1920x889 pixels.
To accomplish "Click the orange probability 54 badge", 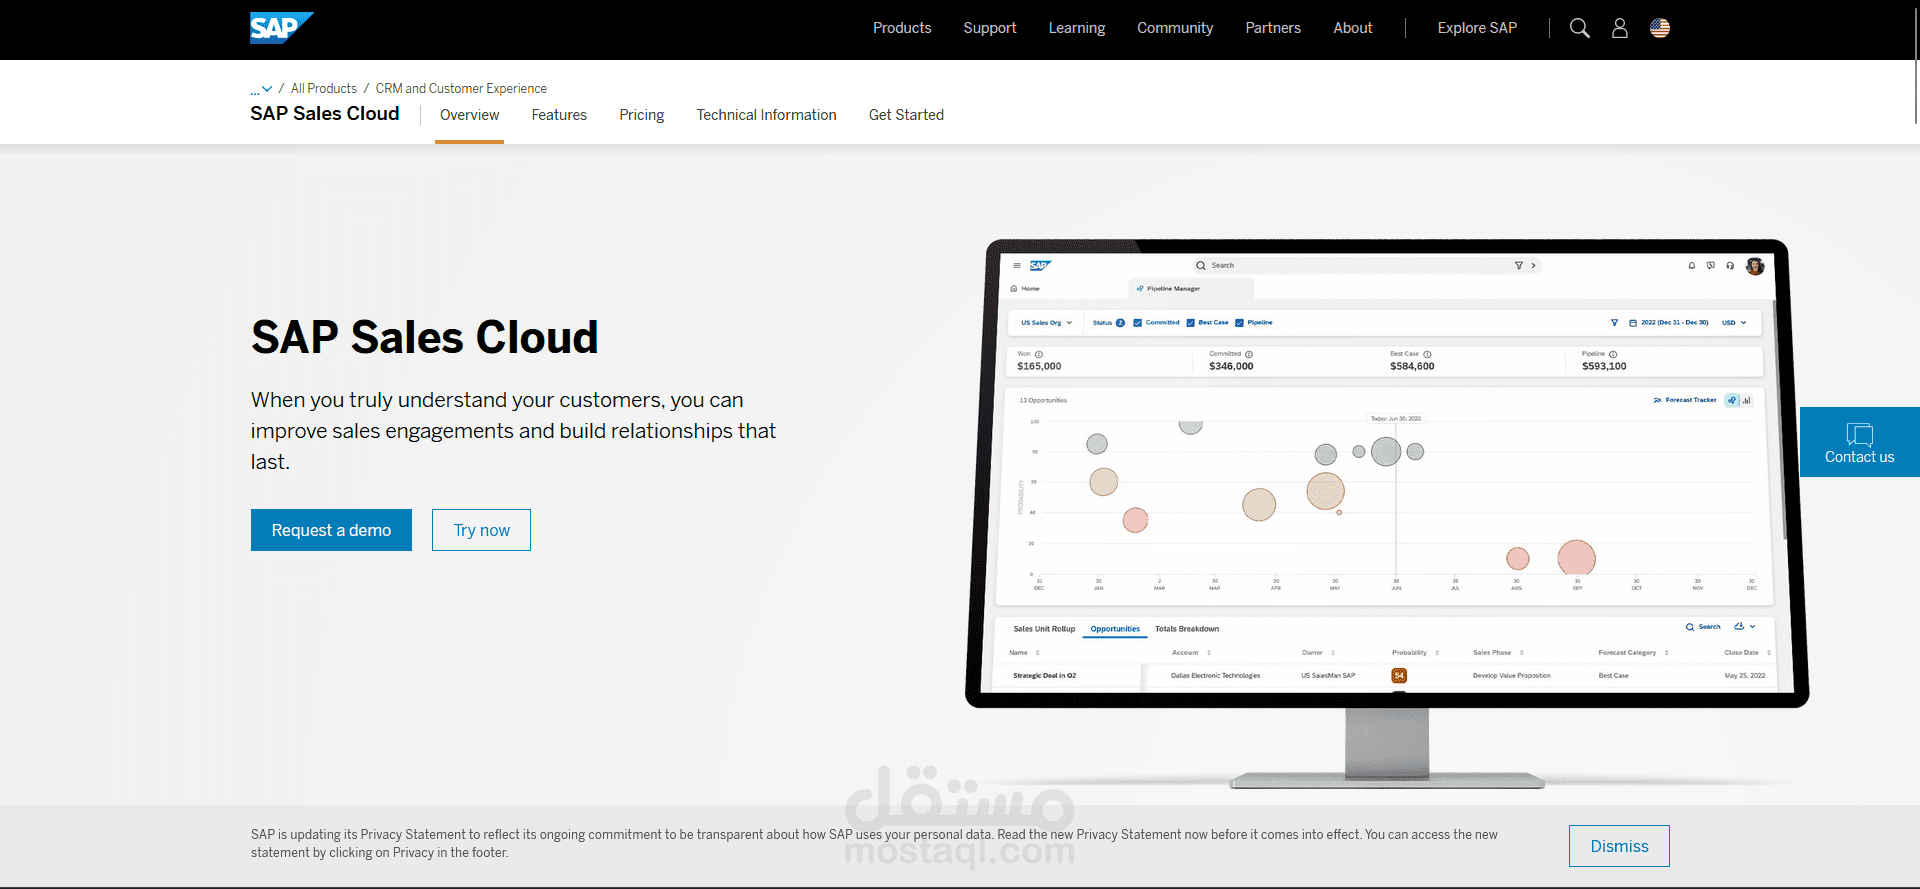I will click(x=1399, y=676).
